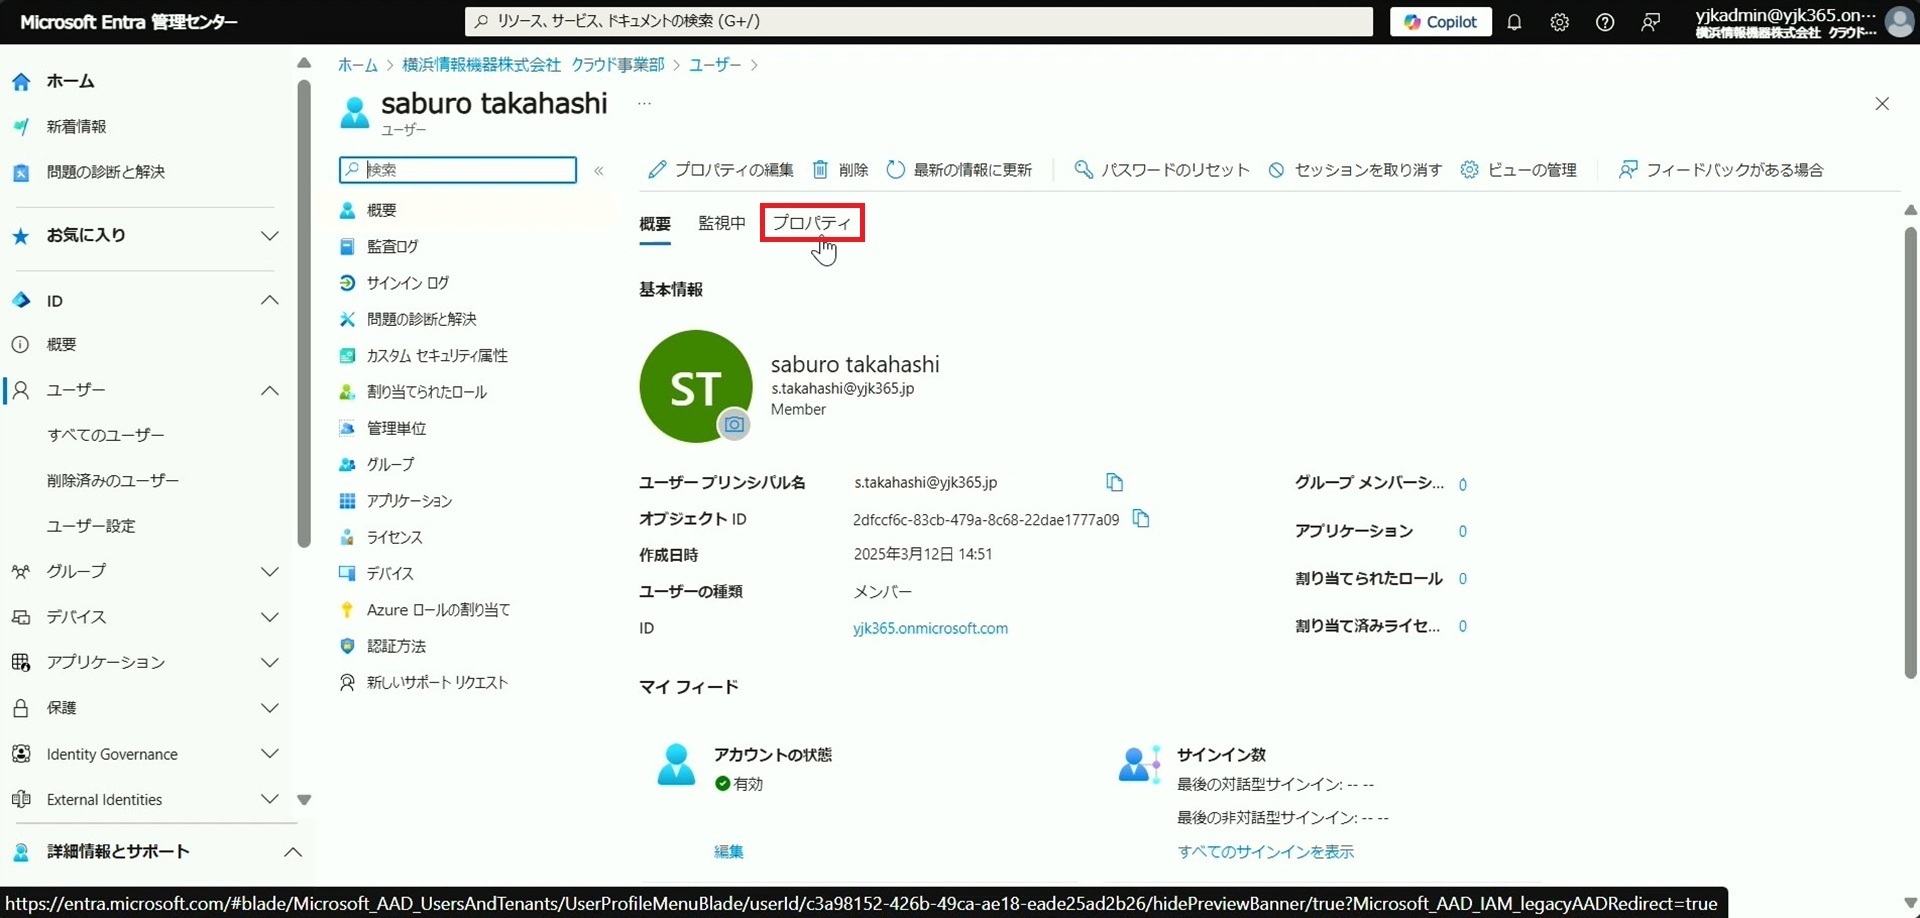This screenshot has width=1920, height=918.
Task: Switch to the 監視中 tab
Action: (721, 223)
